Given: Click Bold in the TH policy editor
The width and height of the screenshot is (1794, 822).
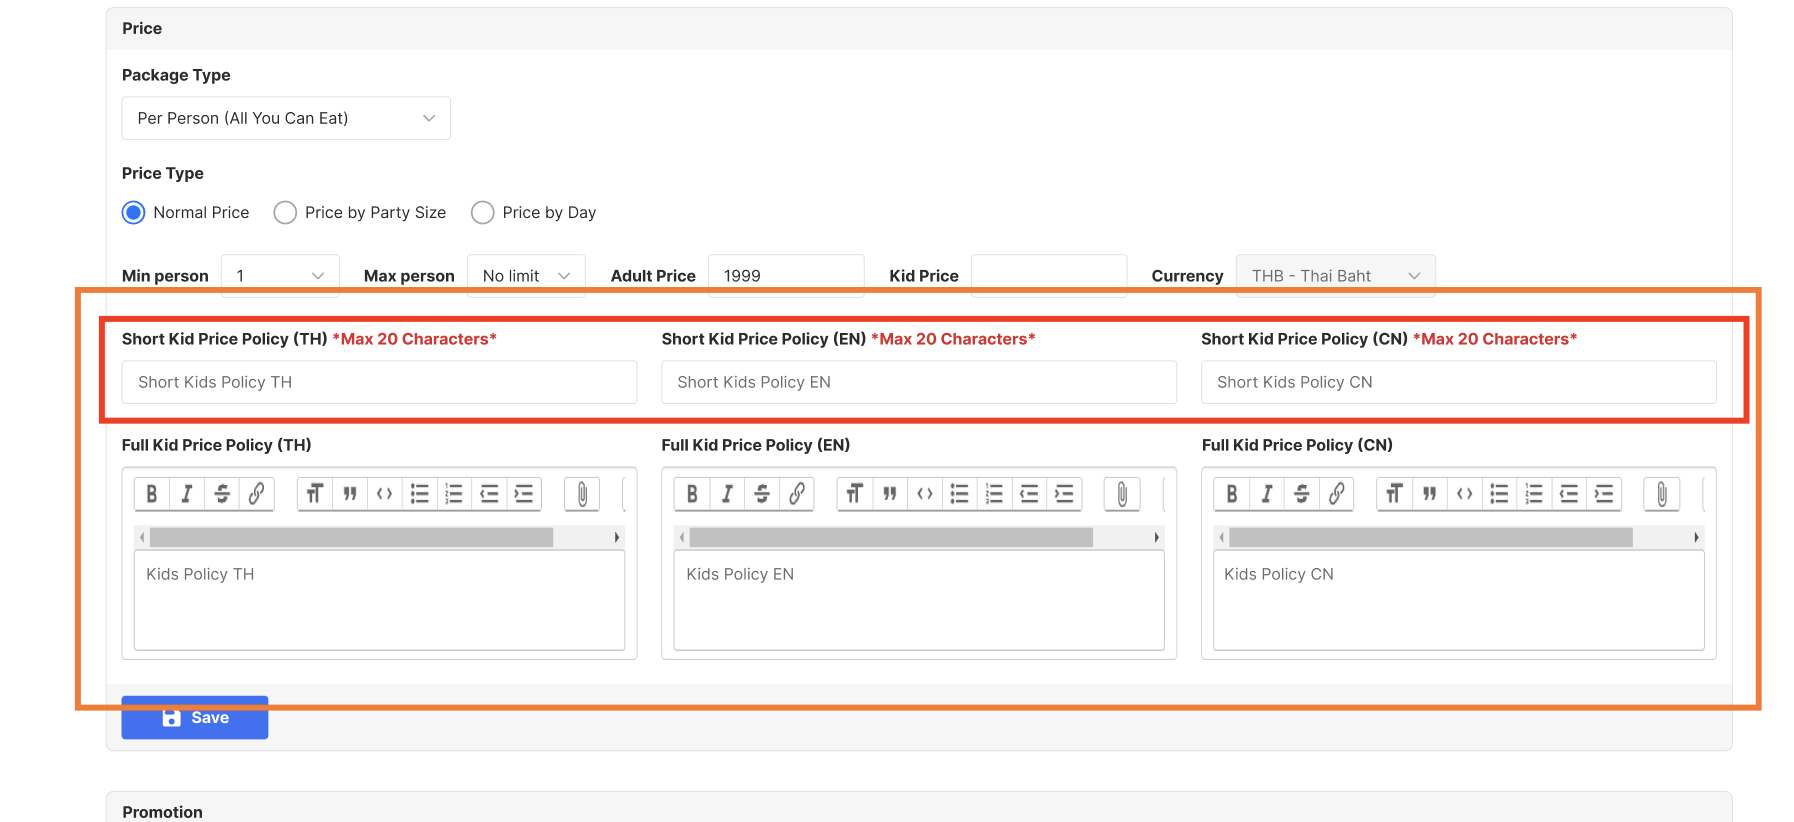Looking at the screenshot, I should 152,494.
